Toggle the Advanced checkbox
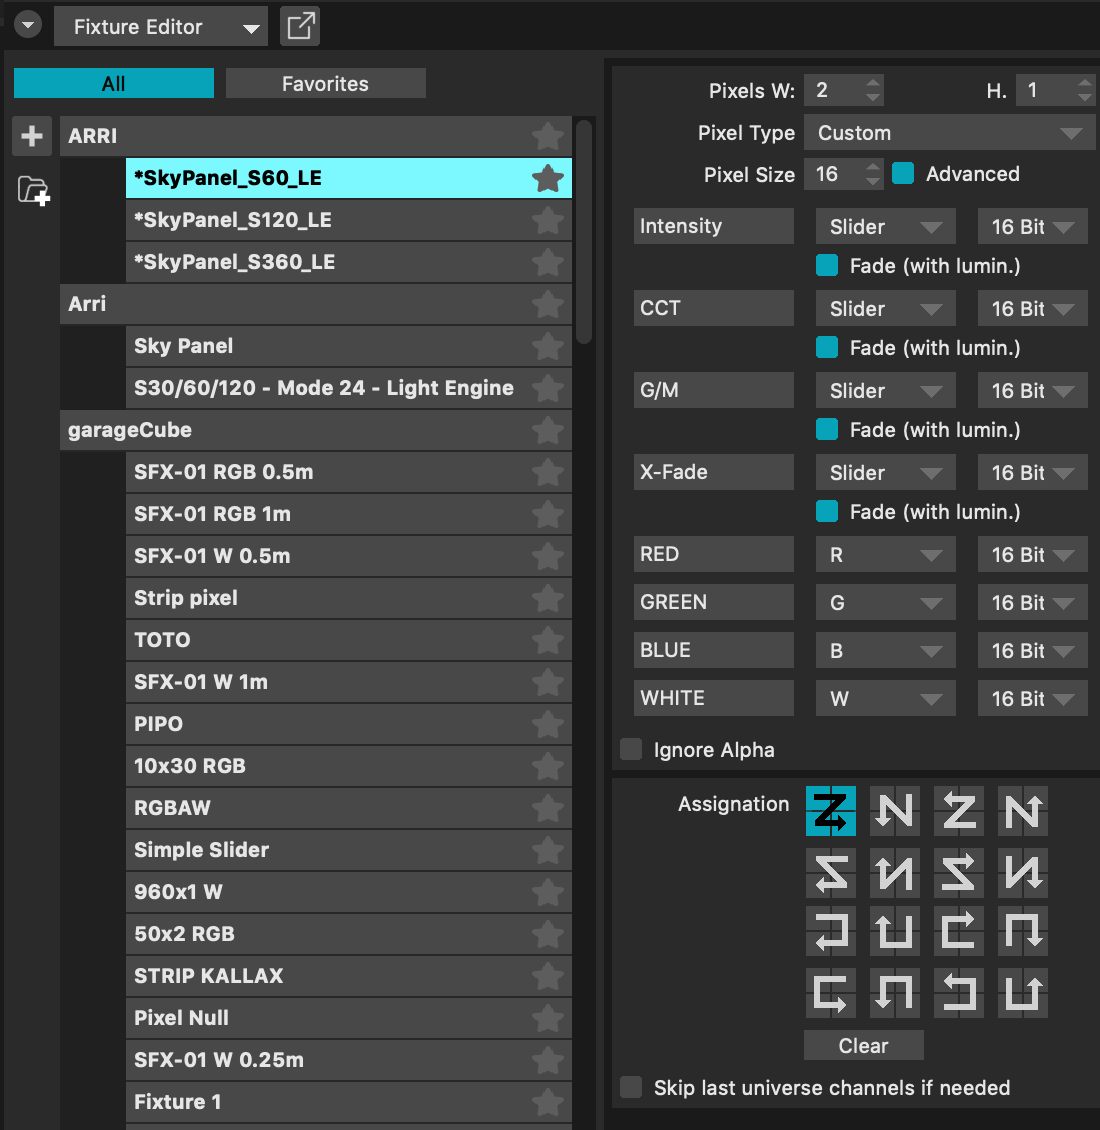The height and width of the screenshot is (1130, 1100). tap(902, 174)
